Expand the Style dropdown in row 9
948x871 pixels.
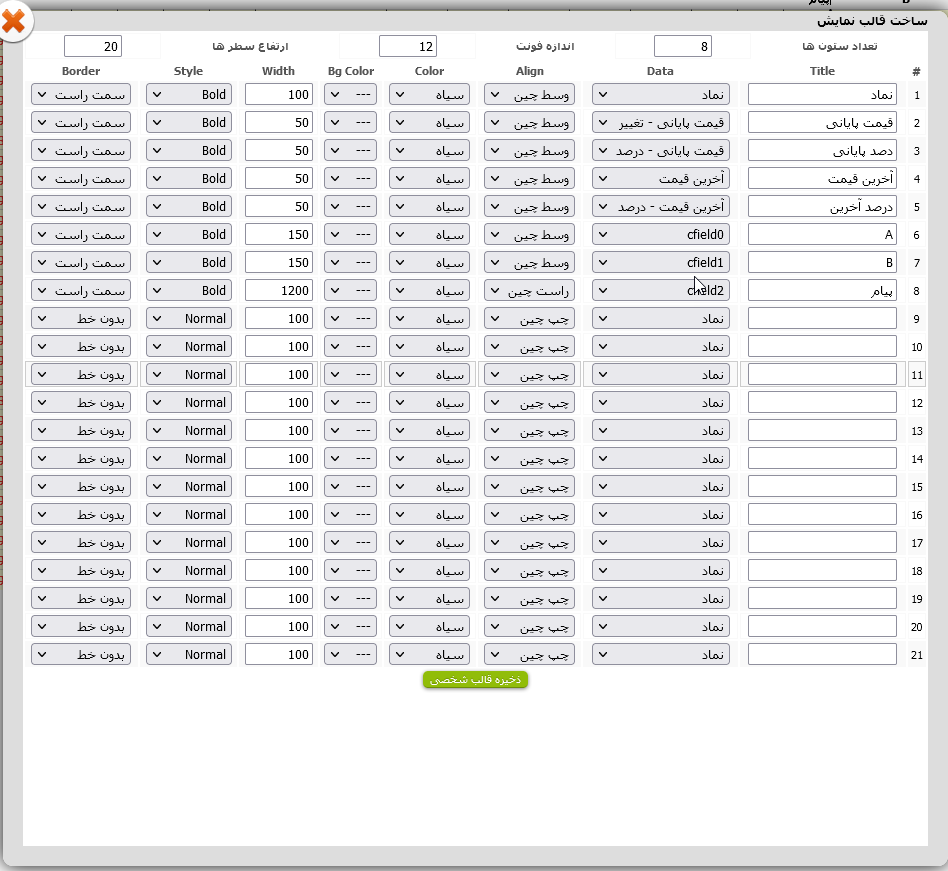coord(189,318)
